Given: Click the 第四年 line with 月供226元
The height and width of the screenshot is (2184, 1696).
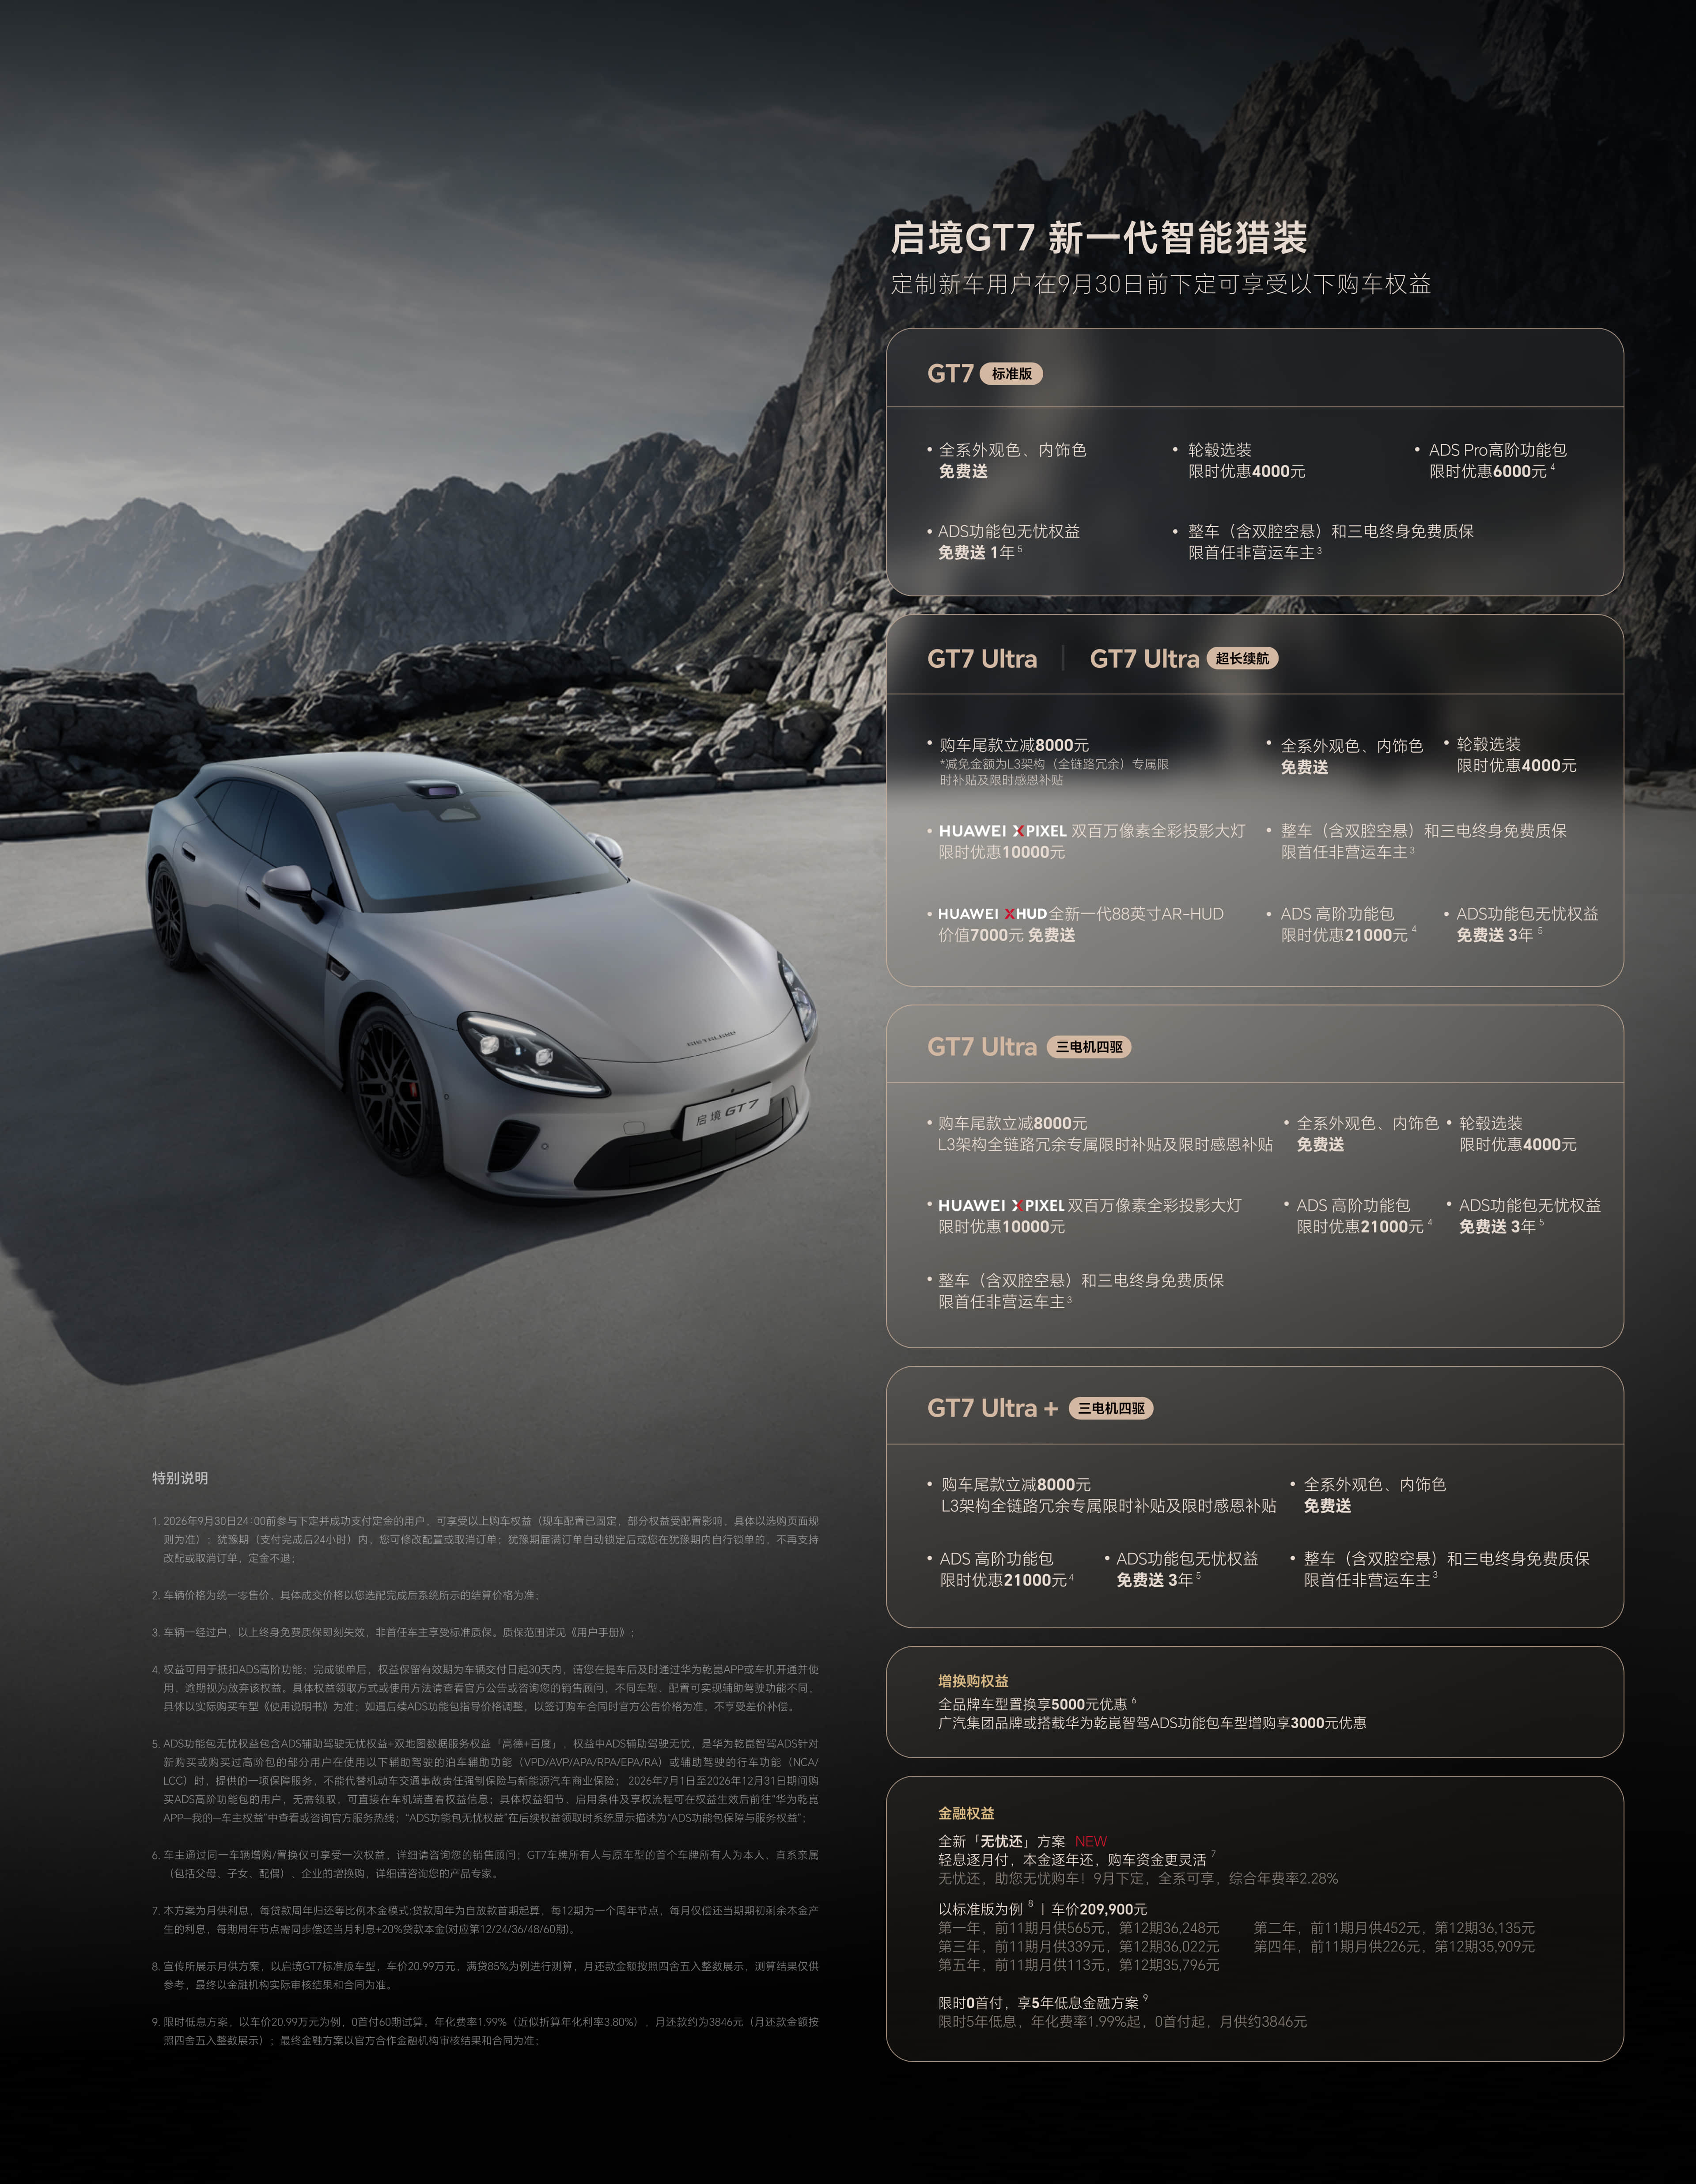Looking at the screenshot, I should click(x=1394, y=1947).
